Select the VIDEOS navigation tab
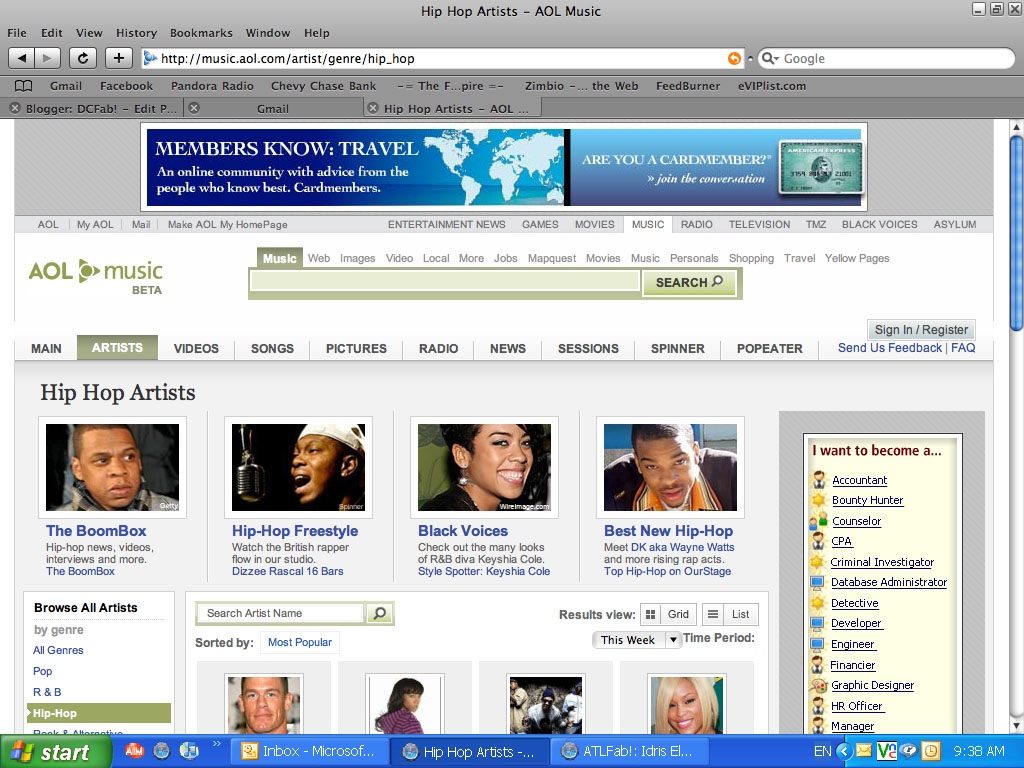Viewport: 1024px width, 768px height. pyautogui.click(x=196, y=348)
